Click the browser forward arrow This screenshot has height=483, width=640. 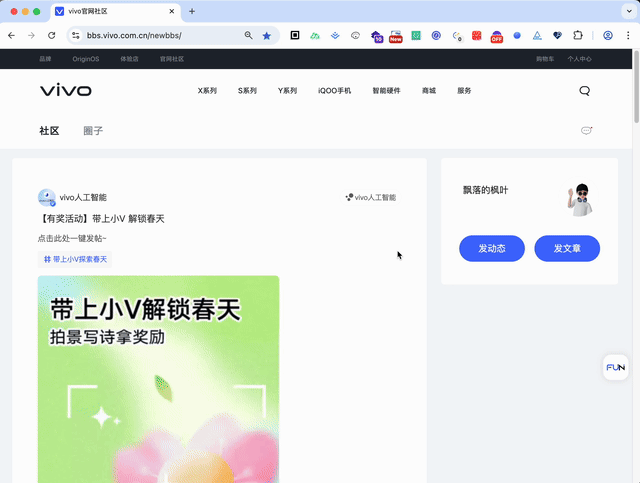click(x=31, y=36)
